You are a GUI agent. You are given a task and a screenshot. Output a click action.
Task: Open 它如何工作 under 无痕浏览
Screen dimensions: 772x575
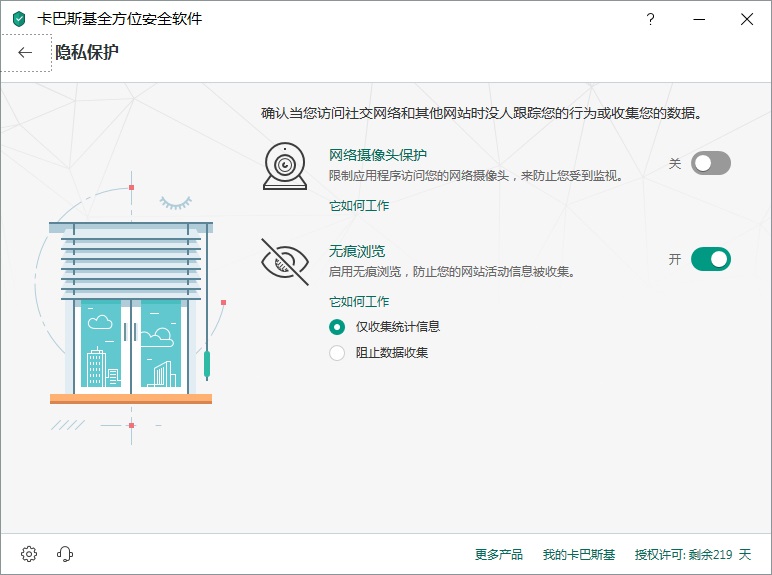pyautogui.click(x=359, y=302)
